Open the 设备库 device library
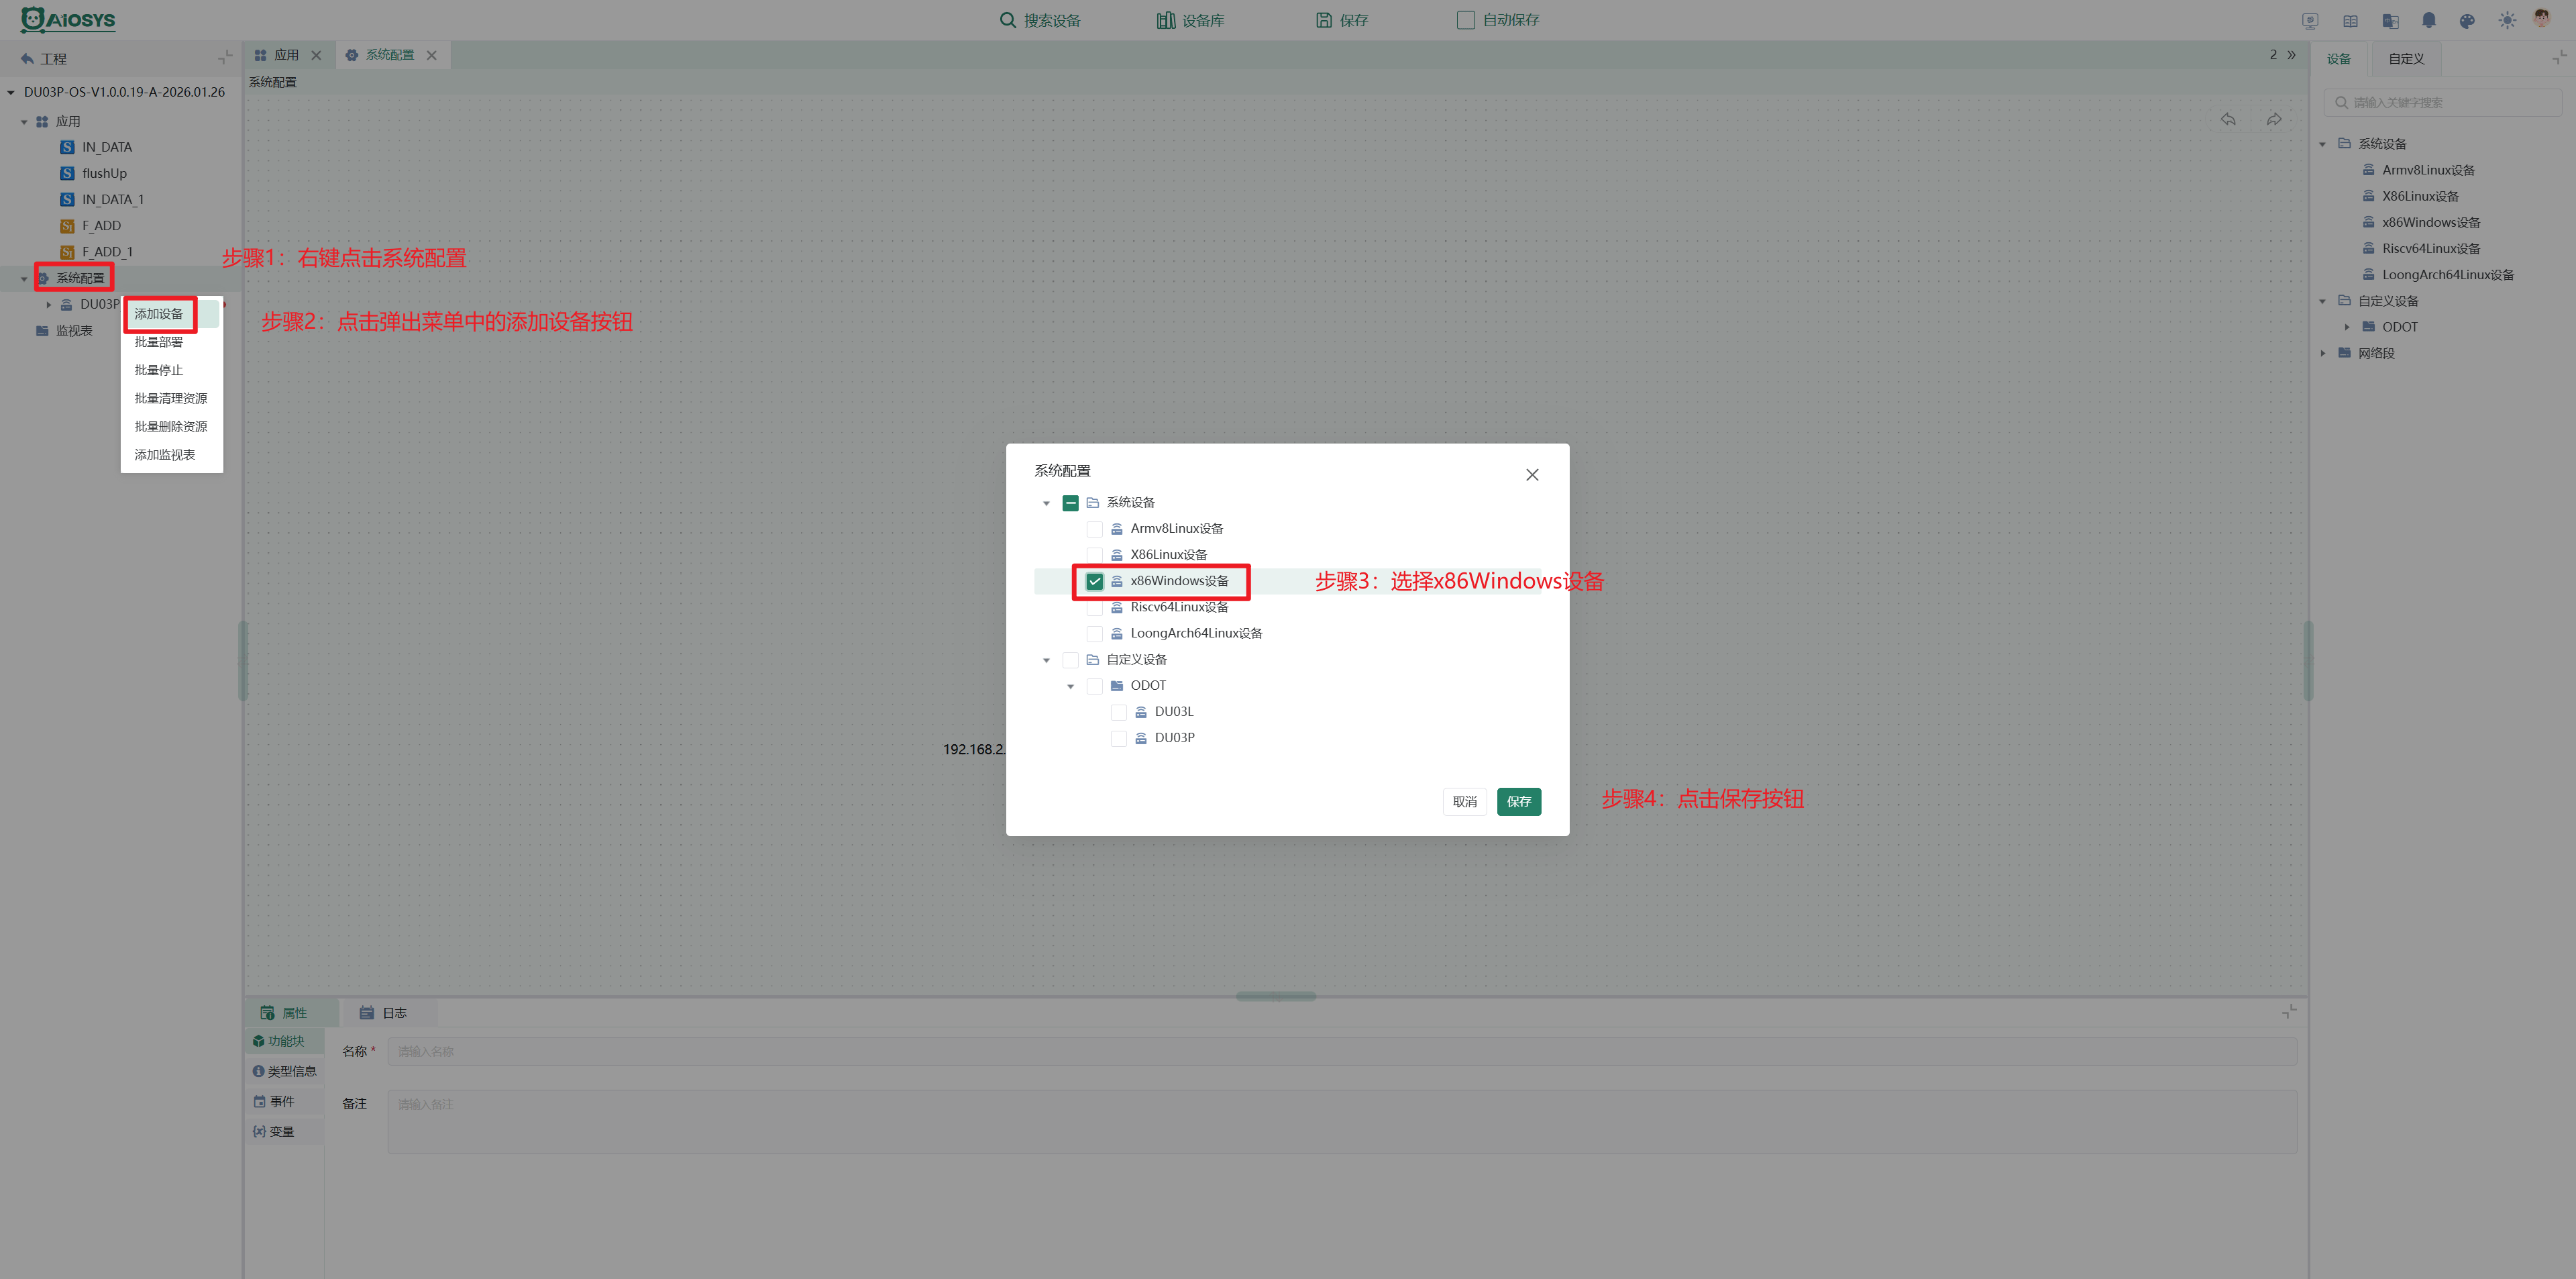Image resolution: width=2576 pixels, height=1279 pixels. pyautogui.click(x=1190, y=20)
